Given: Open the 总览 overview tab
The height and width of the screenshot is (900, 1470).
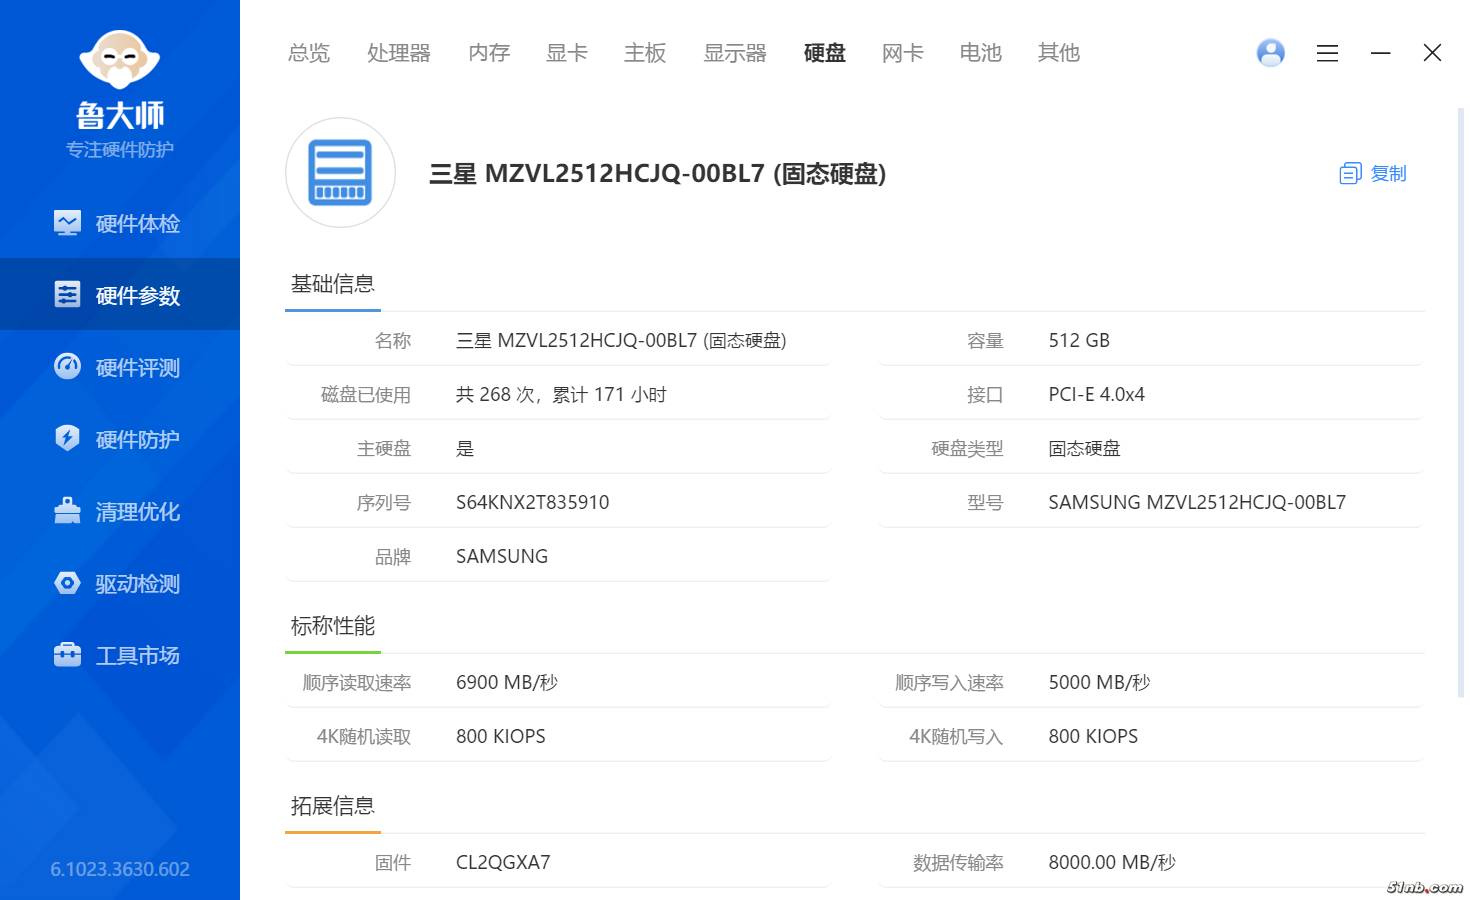Looking at the screenshot, I should point(308,53).
